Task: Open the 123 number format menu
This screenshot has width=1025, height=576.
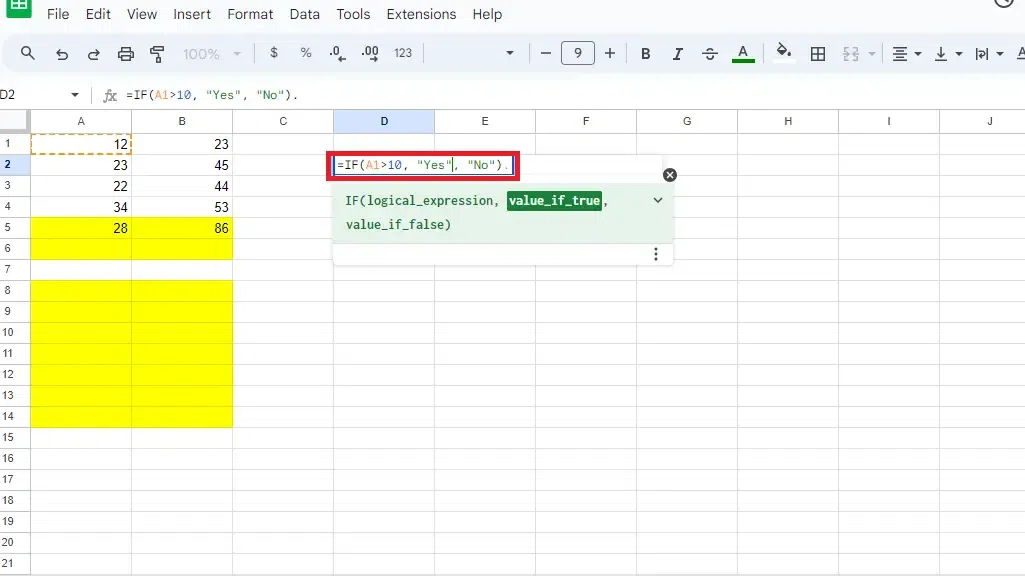Action: pos(403,53)
